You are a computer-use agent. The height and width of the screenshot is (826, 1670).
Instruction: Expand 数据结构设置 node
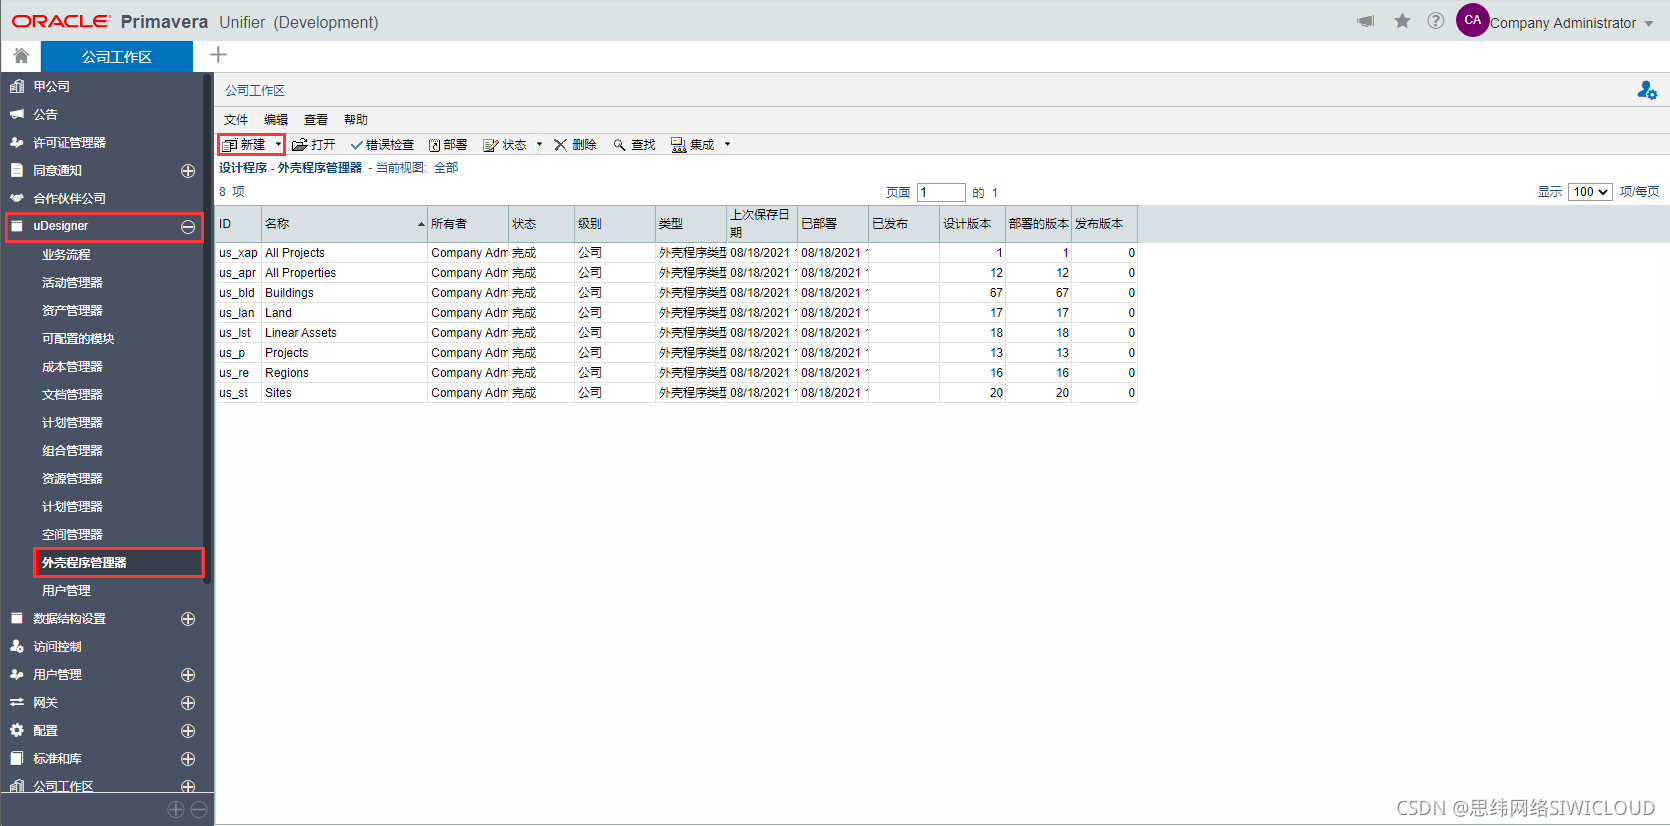coord(187,619)
